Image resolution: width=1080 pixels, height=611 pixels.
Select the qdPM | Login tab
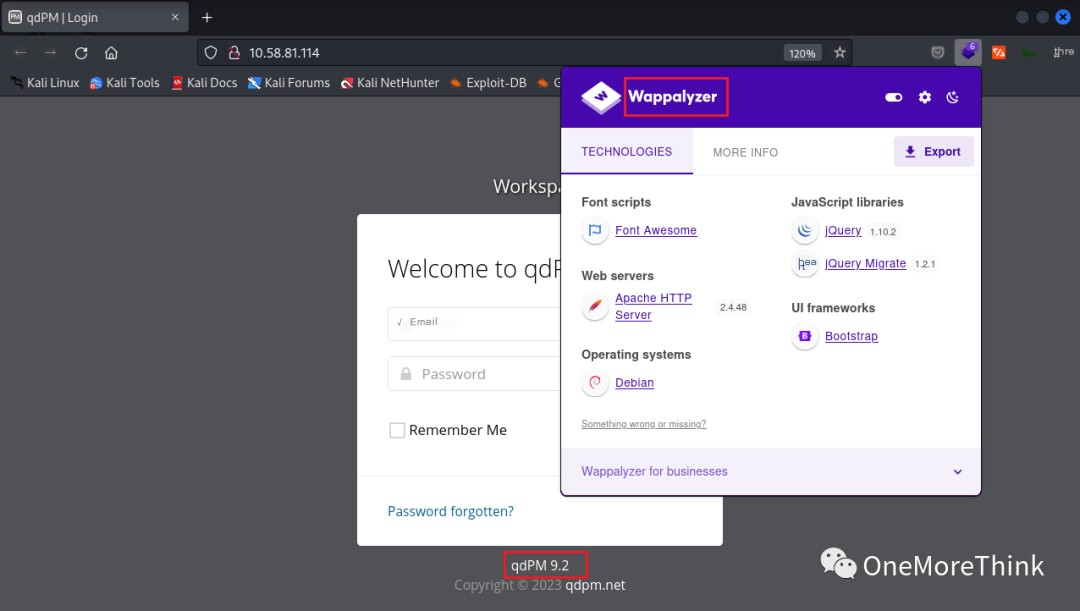(95, 17)
